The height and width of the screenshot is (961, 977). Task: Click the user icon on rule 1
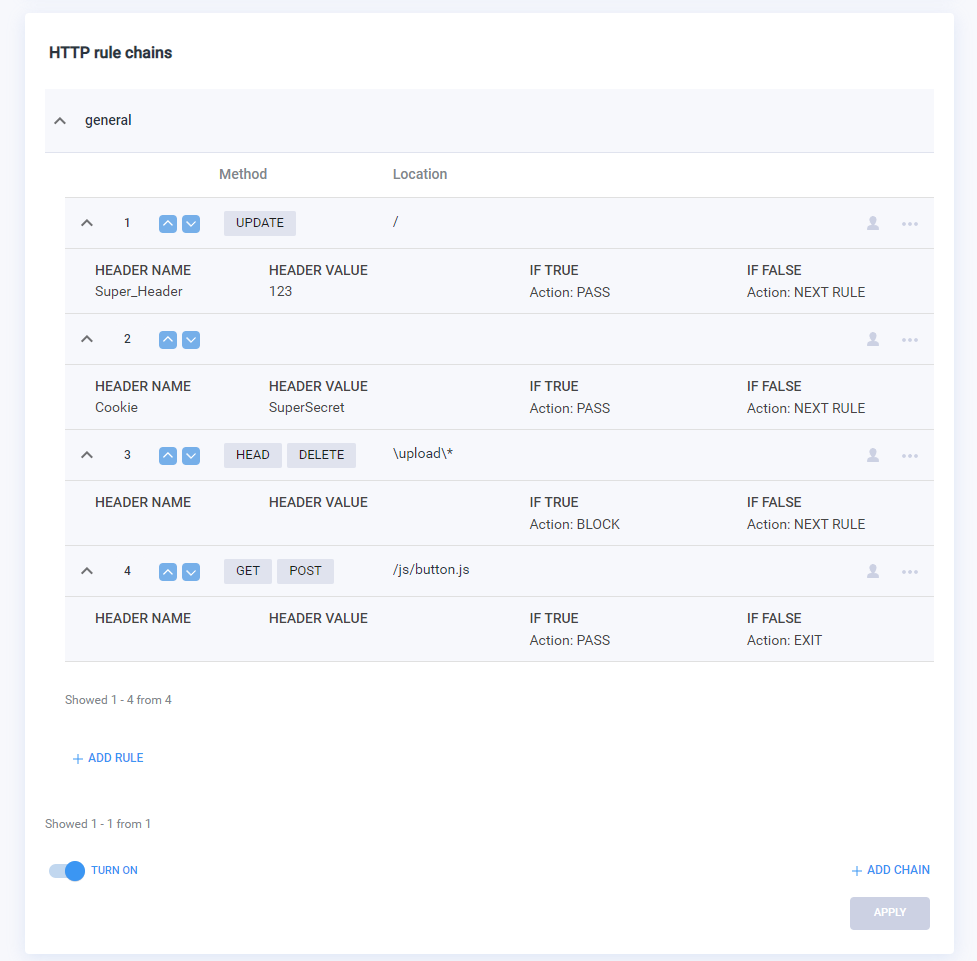tap(873, 223)
